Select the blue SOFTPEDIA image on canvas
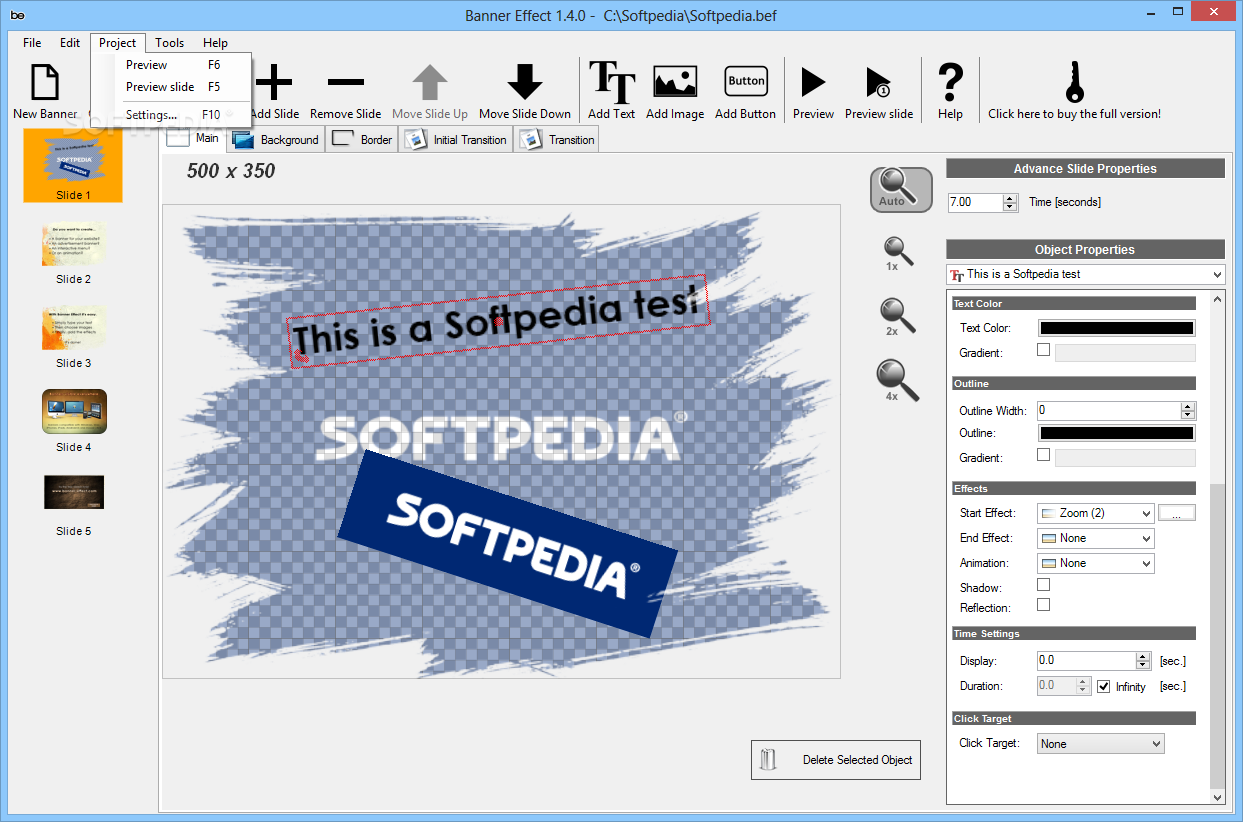The image size is (1243, 822). coord(507,543)
